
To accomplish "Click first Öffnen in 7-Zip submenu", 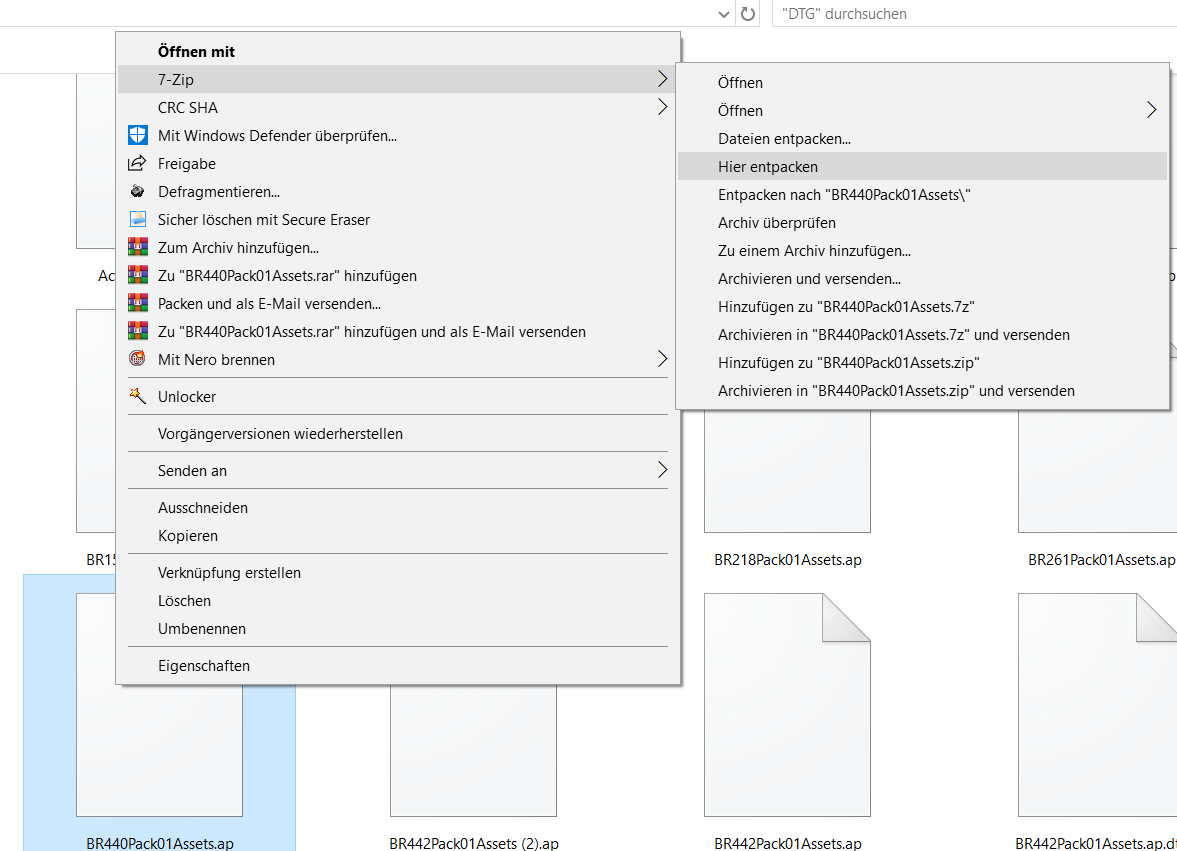I will coord(923,83).
